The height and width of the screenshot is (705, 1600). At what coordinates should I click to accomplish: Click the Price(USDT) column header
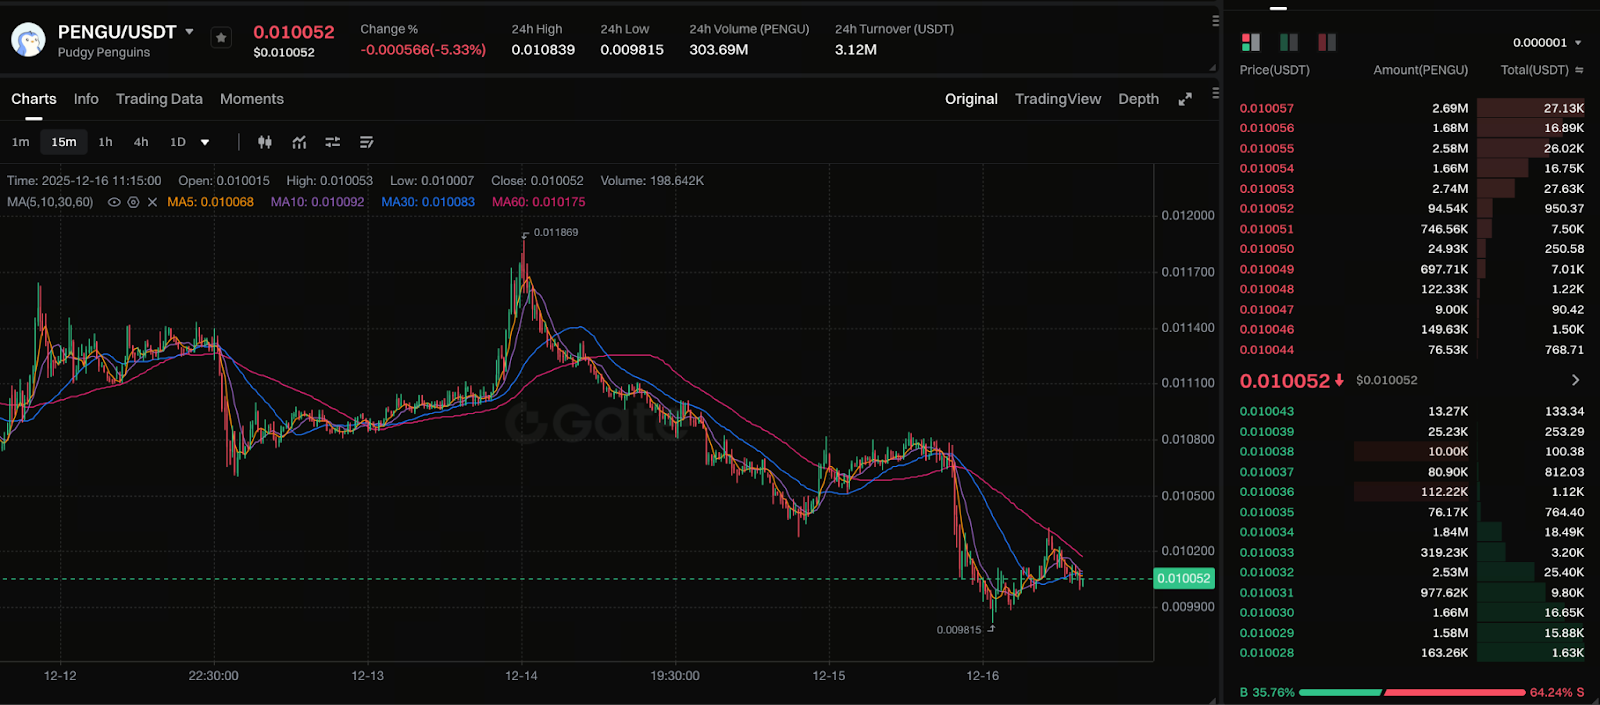tap(1274, 70)
